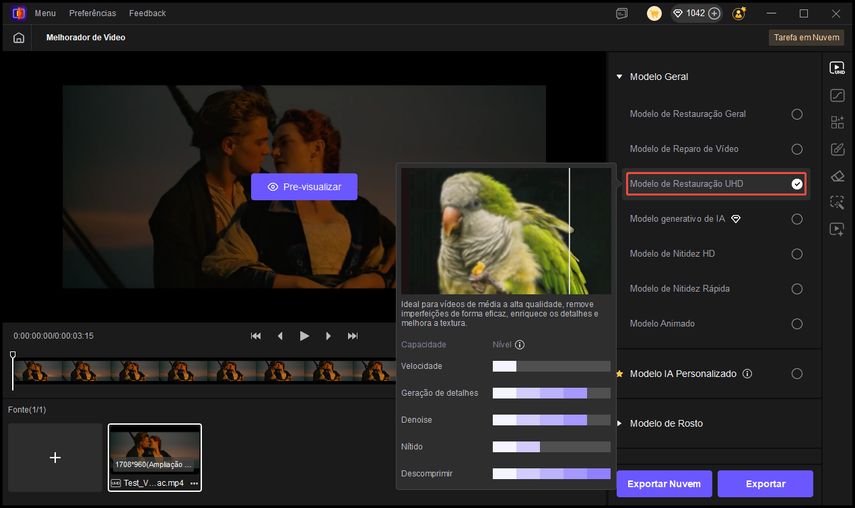855x508 pixels.
Task: Open the Menu item
Action: tap(45, 13)
